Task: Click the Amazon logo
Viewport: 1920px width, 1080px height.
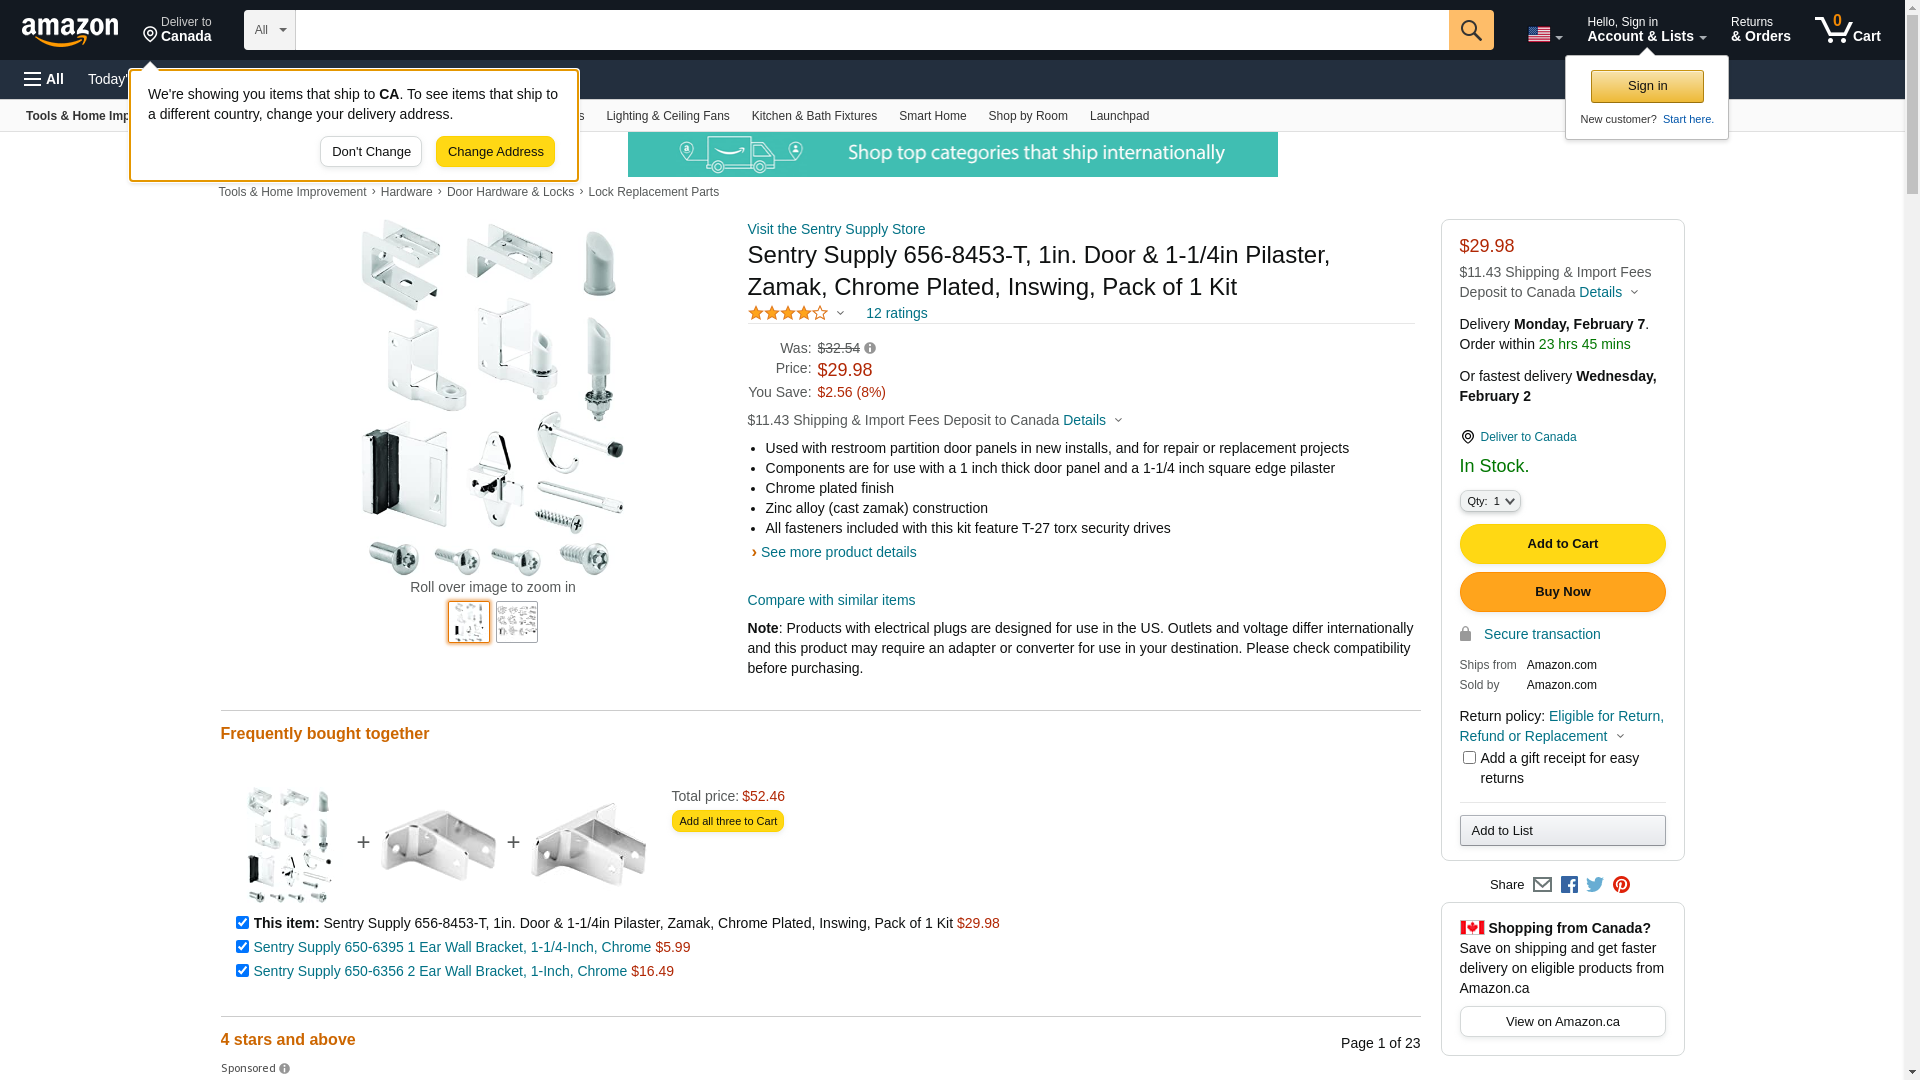Action: [70, 31]
